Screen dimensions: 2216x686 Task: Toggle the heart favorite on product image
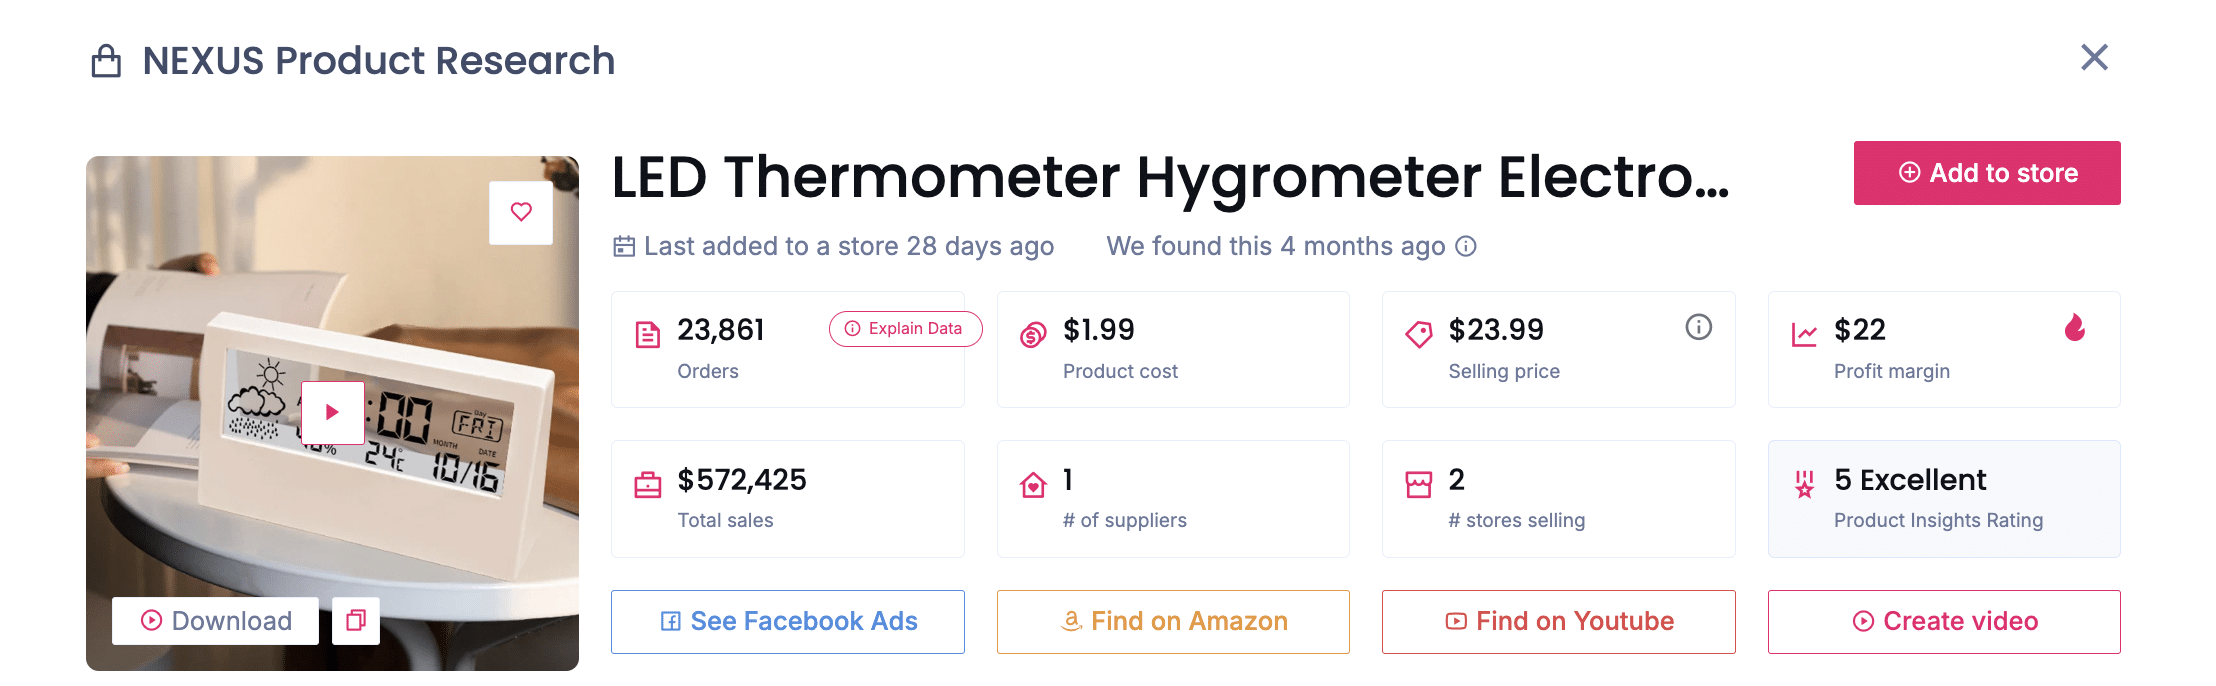(521, 212)
